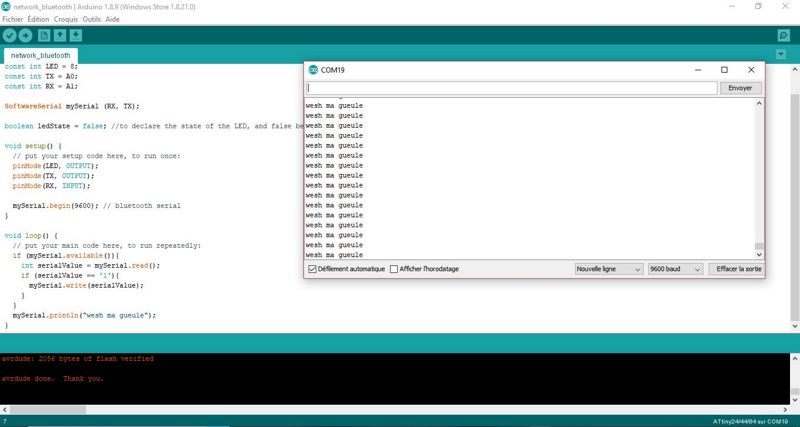Click 'int serialValue = mySerial.read();' line
Screen dimensions: 800x427
coord(90,265)
